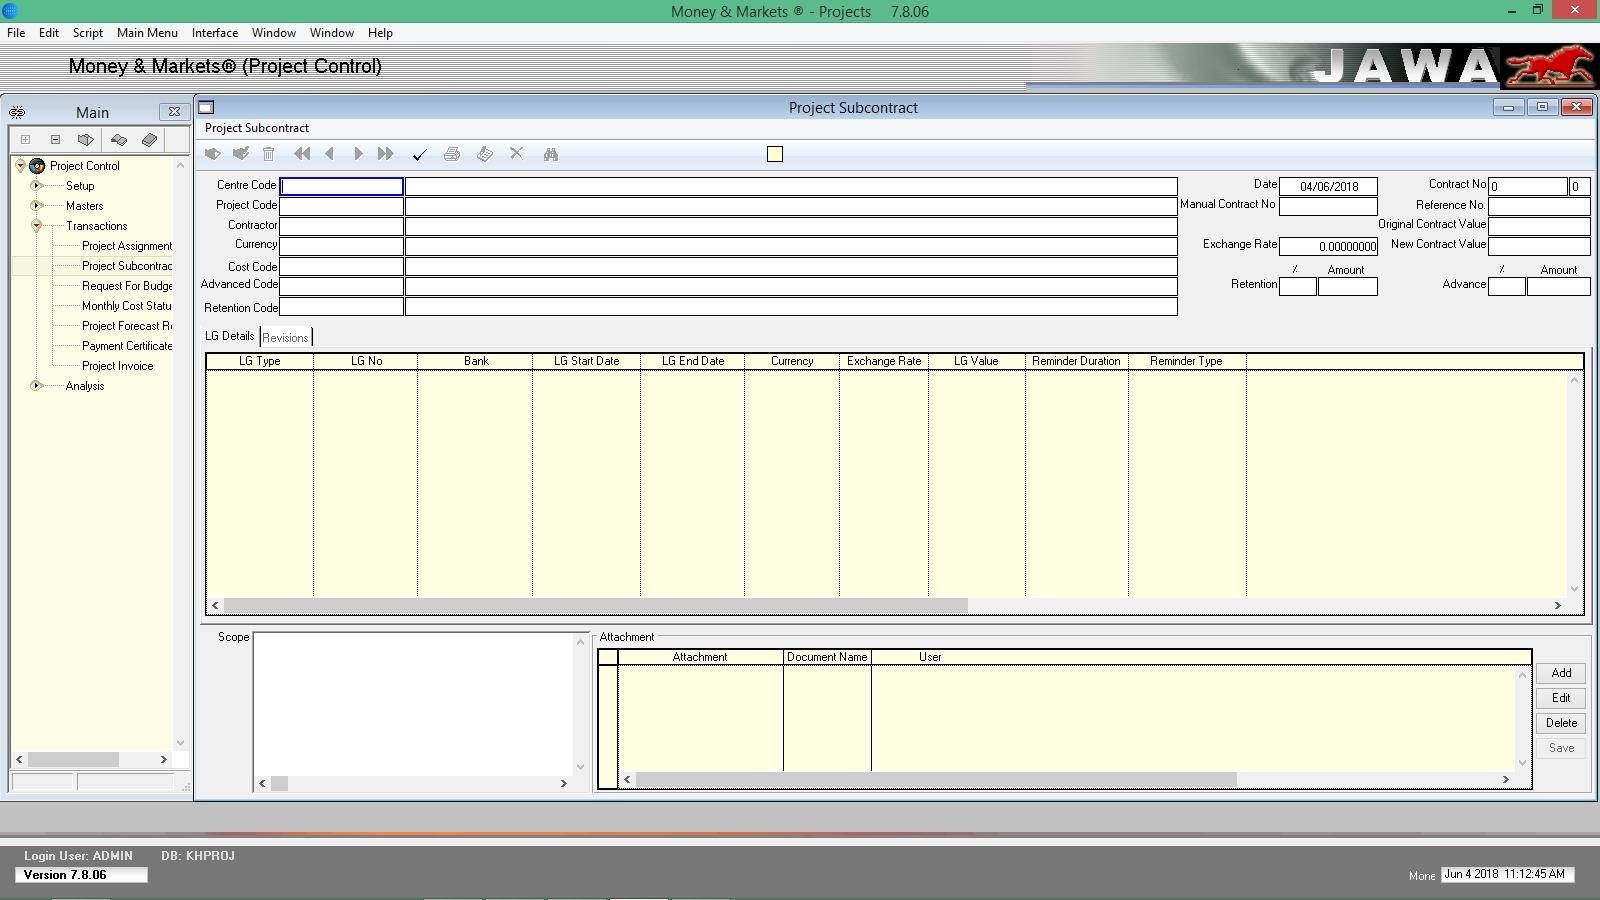Click the collapse-all minus icon in Main panel
This screenshot has height=900, width=1600.
coord(55,140)
